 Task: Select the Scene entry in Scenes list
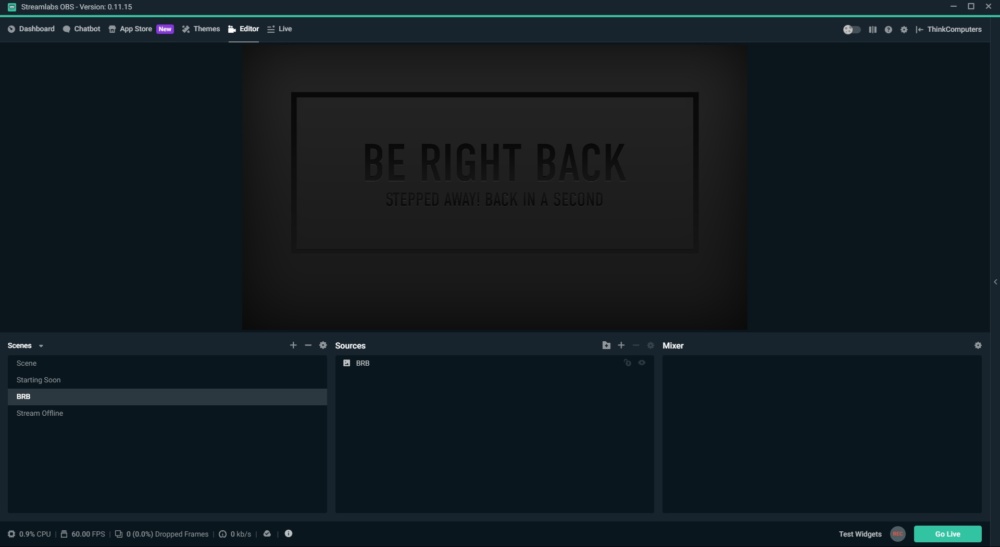(167, 363)
